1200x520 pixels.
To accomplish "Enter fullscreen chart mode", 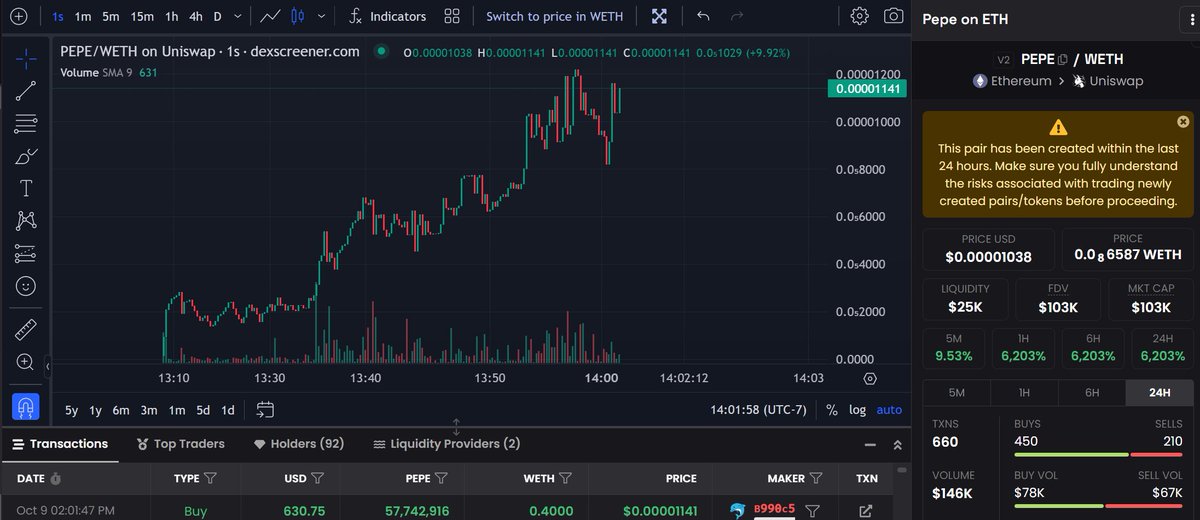I will click(659, 16).
